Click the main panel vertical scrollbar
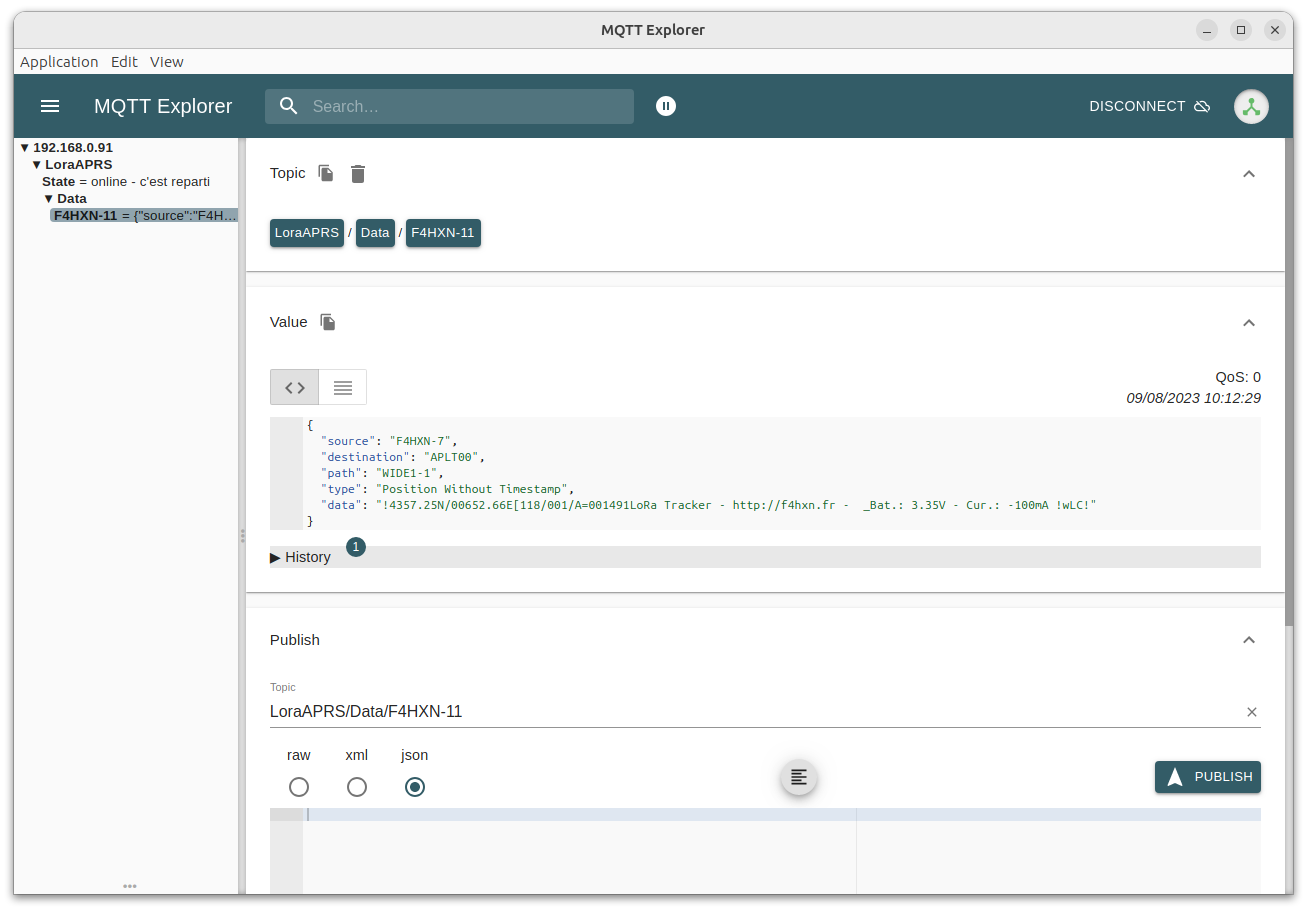1307x911 pixels. tap(1289, 382)
